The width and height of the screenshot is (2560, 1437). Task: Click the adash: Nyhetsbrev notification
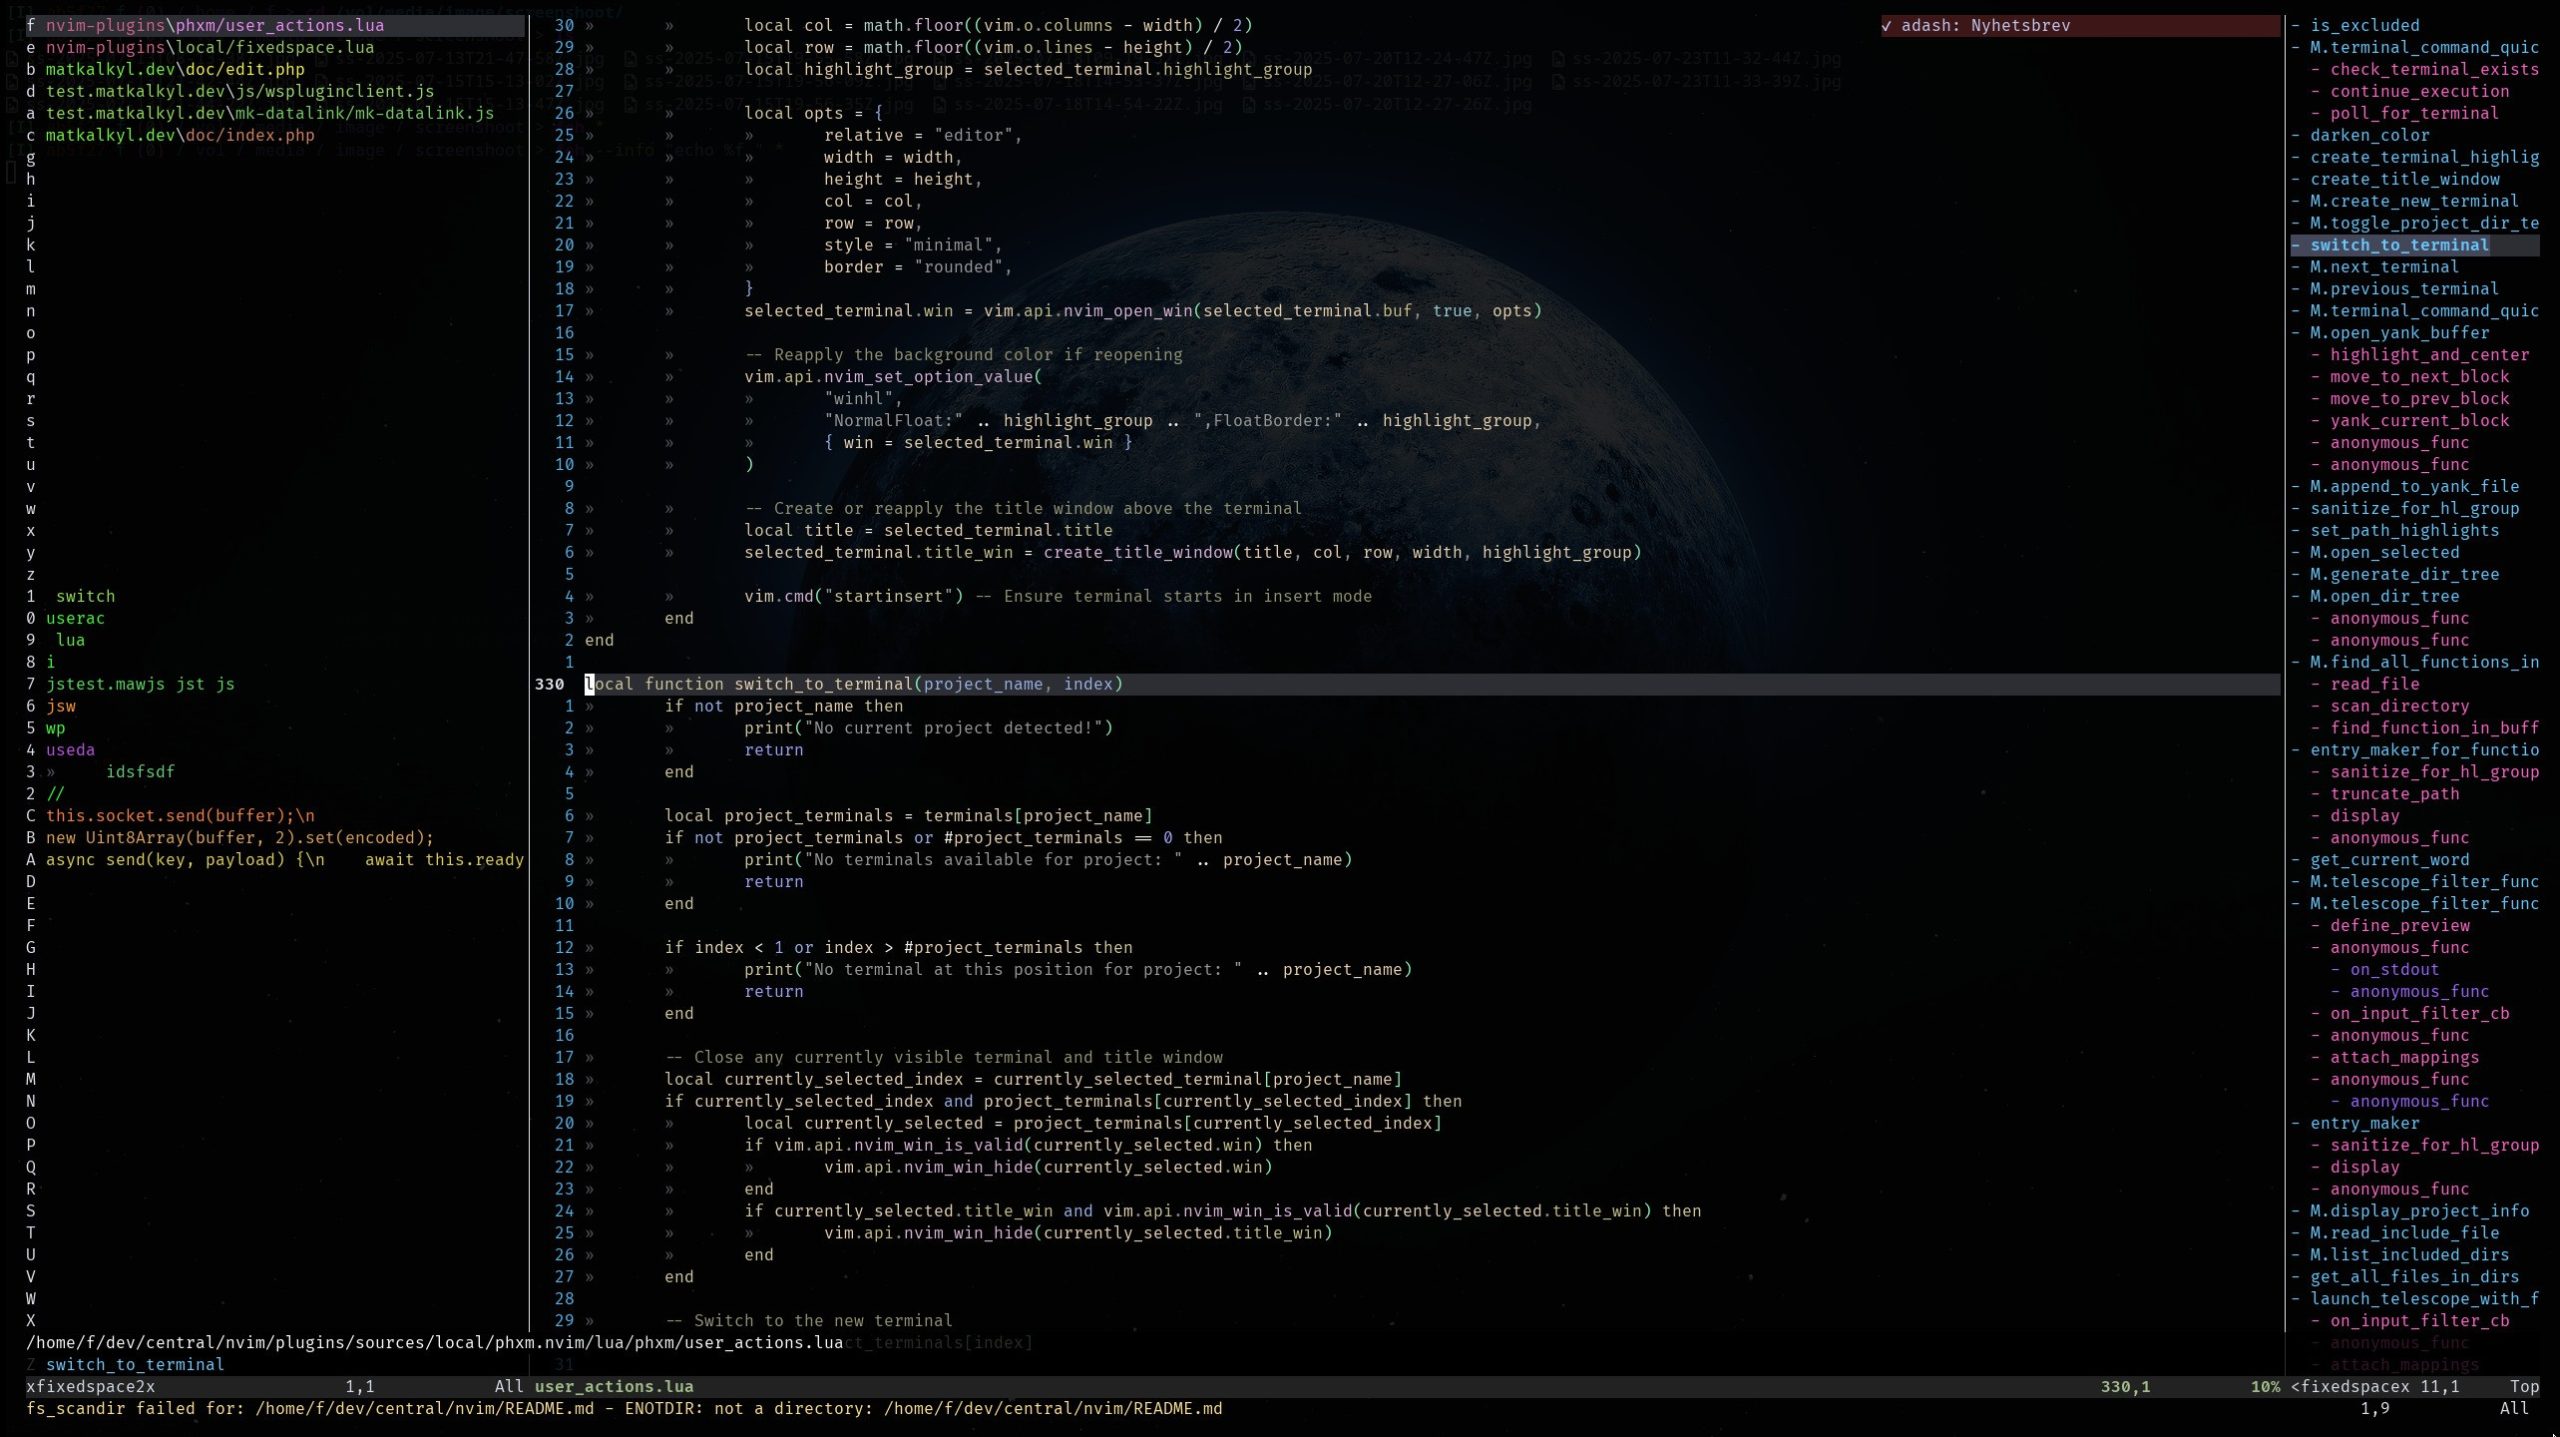click(x=2079, y=25)
